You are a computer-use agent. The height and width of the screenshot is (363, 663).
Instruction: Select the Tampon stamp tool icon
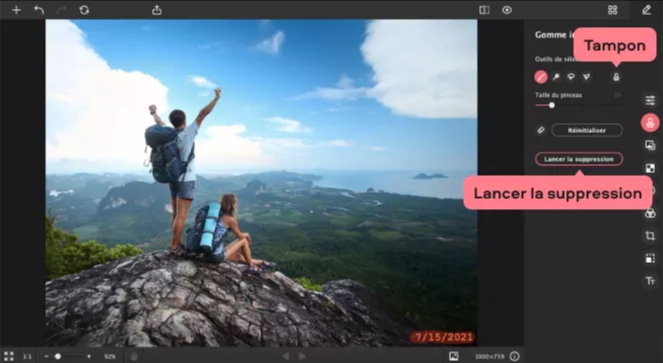tap(616, 77)
